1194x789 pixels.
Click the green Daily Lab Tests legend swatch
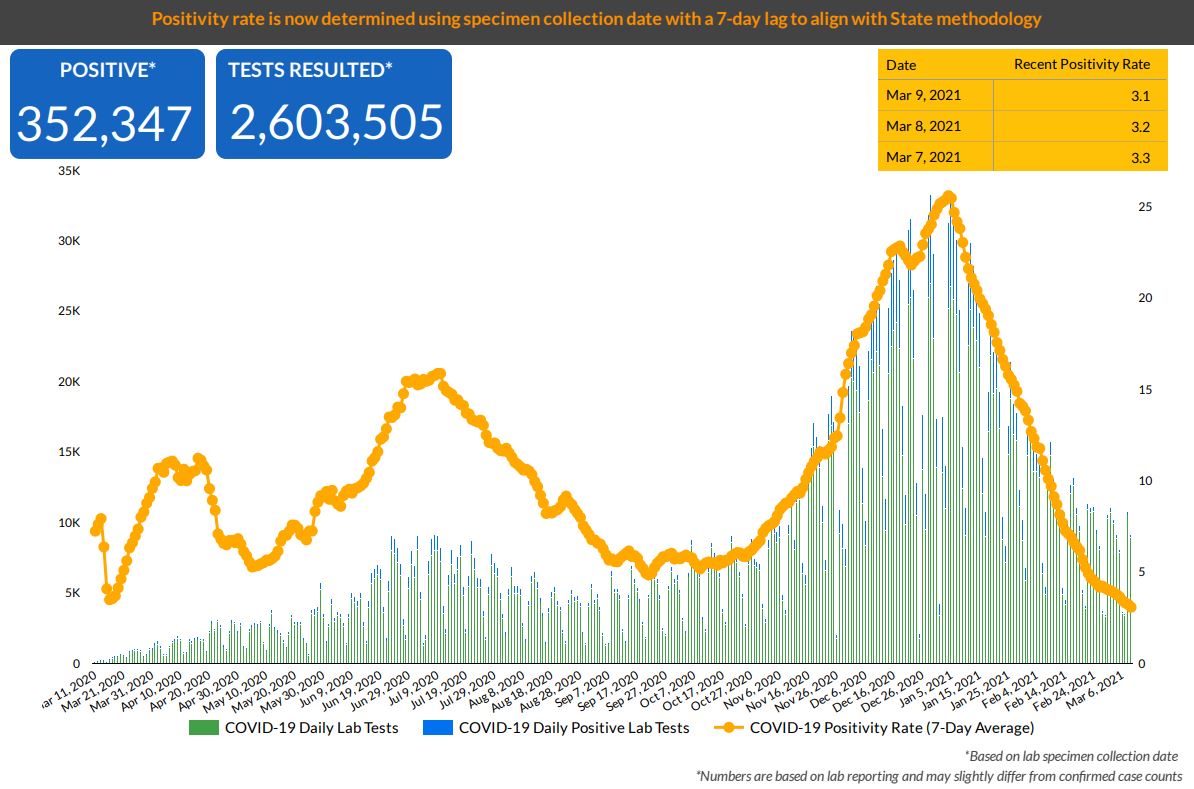pos(204,728)
